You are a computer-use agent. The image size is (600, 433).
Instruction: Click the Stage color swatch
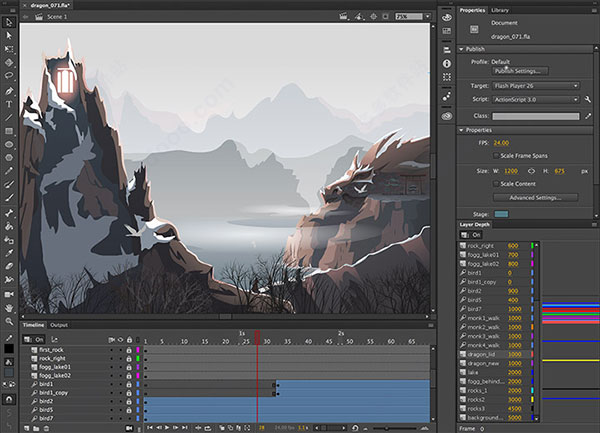tap(502, 213)
